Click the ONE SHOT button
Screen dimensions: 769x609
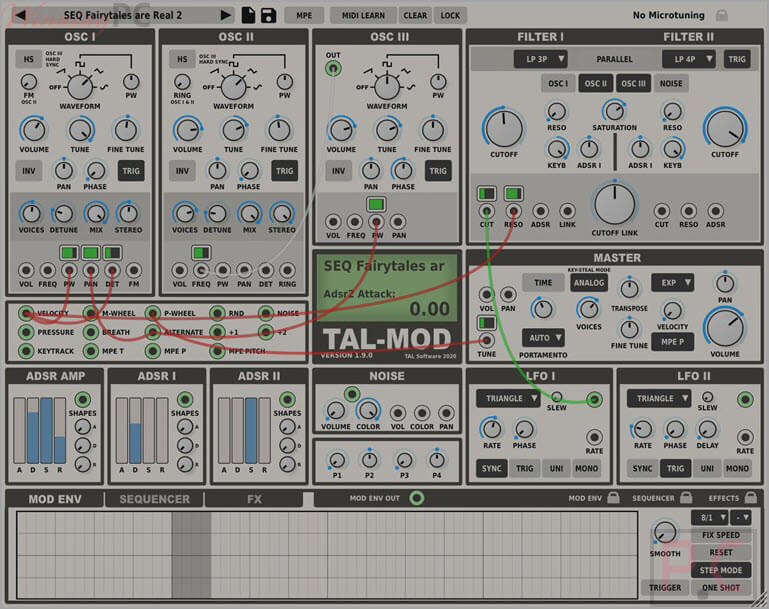point(720,588)
